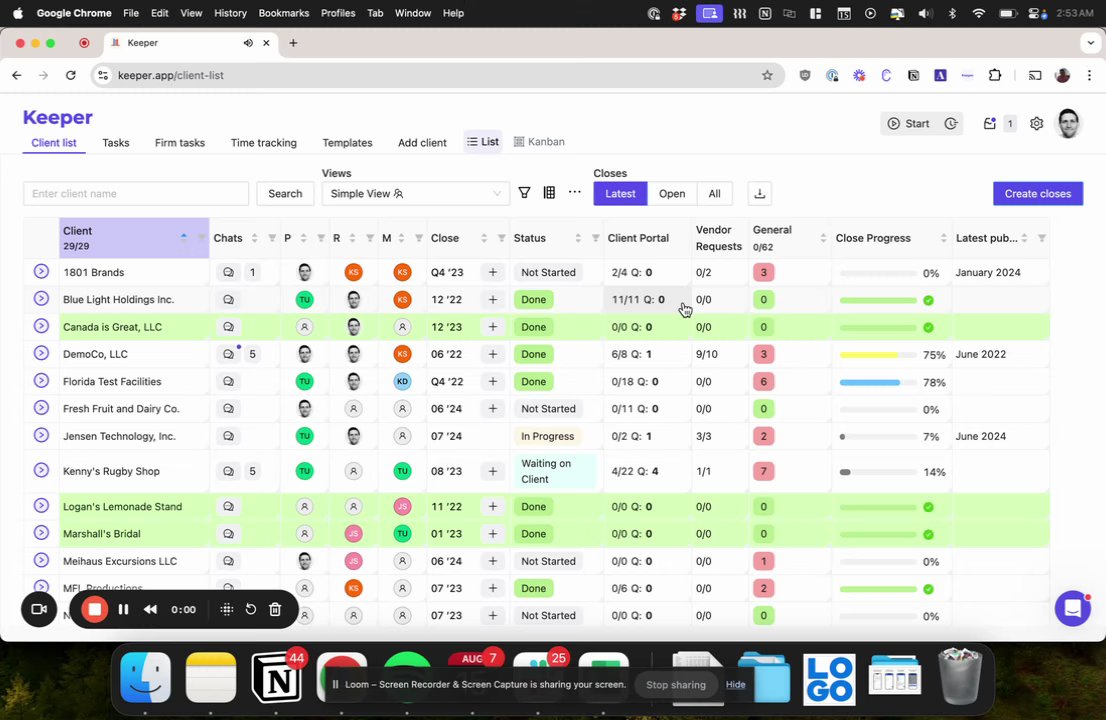Open the notifications icon with badge 1
This screenshot has height=720, width=1106.
[990, 123]
